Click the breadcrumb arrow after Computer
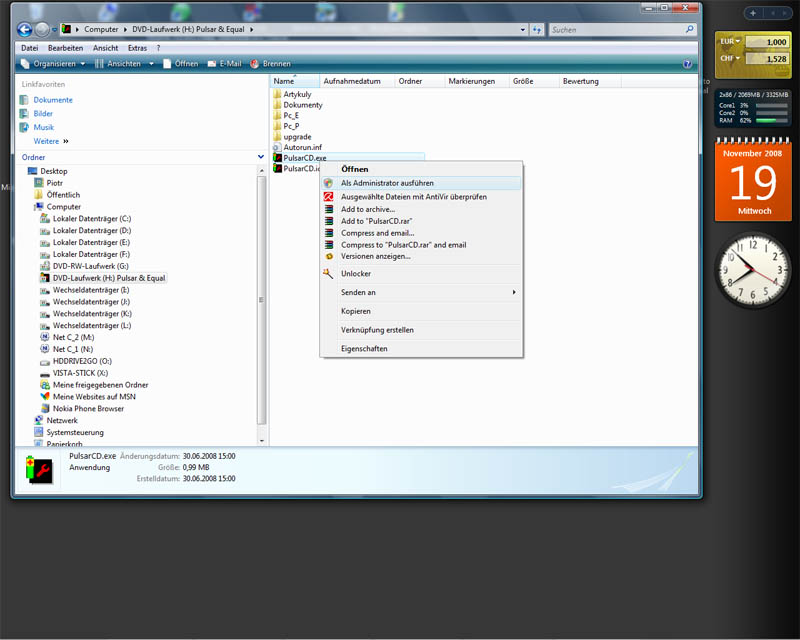Viewport: 800px width, 640px height. [125, 30]
